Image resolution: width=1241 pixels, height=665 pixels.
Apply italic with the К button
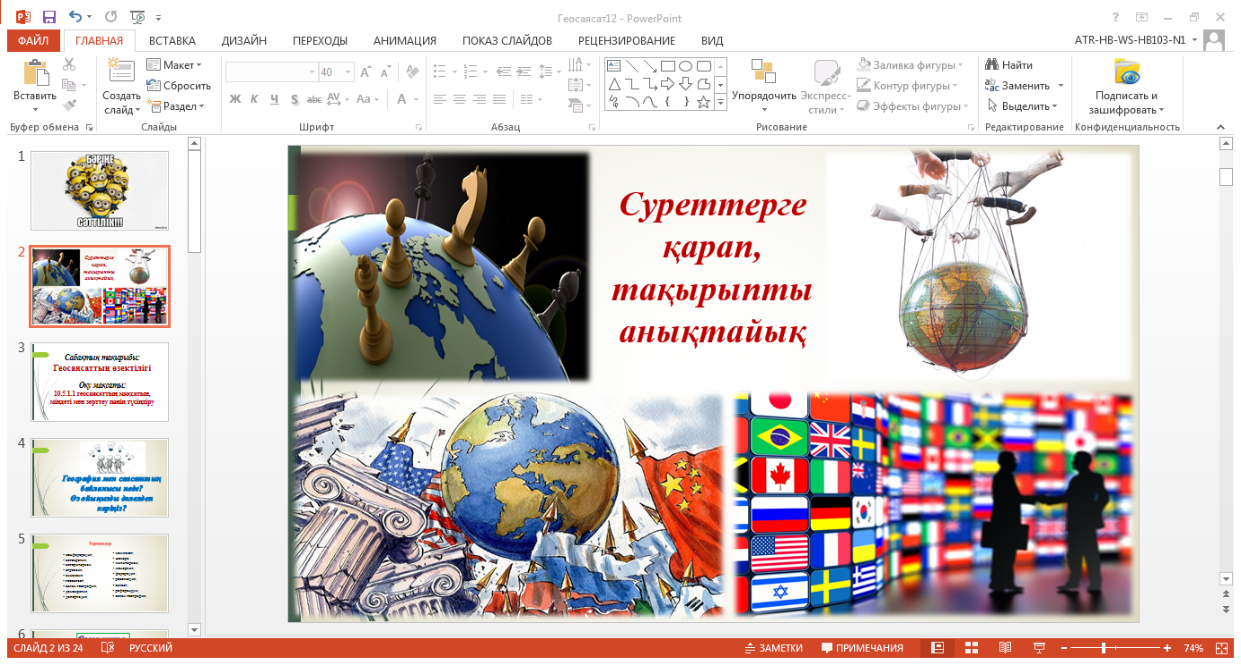(255, 99)
